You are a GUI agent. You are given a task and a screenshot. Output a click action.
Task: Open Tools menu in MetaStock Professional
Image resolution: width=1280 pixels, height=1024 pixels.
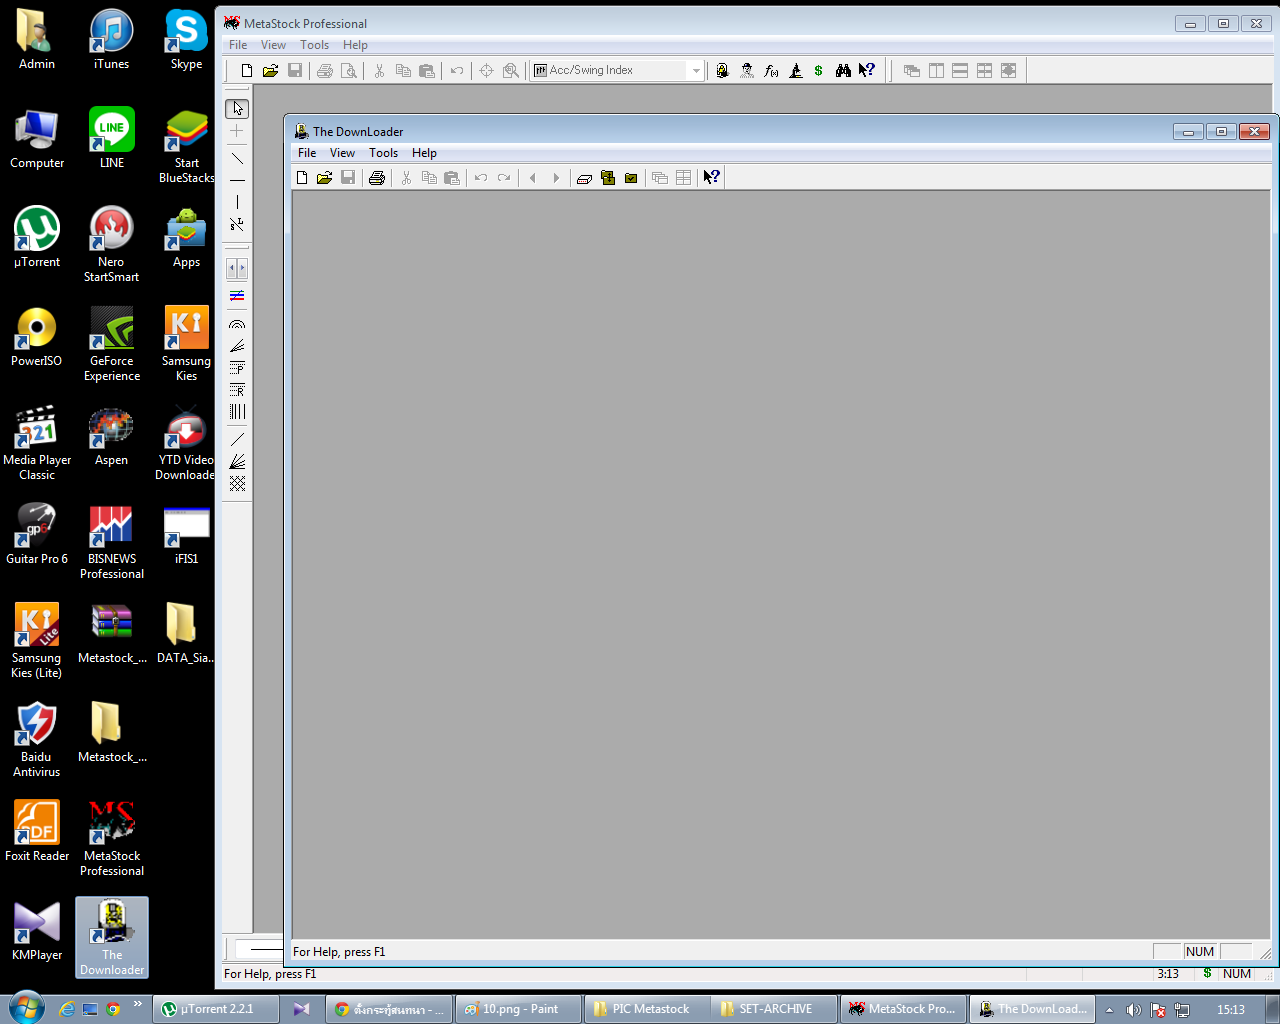point(314,45)
